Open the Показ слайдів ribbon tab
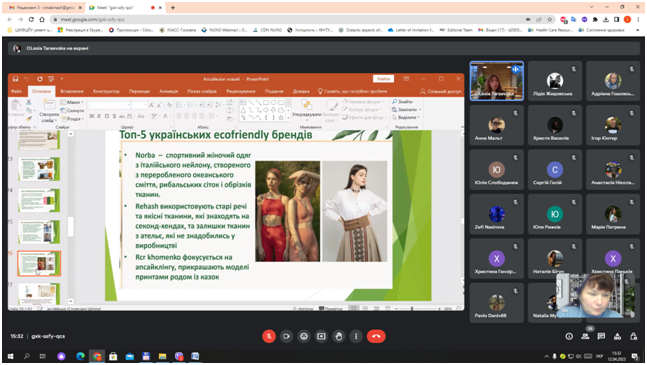 (x=202, y=91)
